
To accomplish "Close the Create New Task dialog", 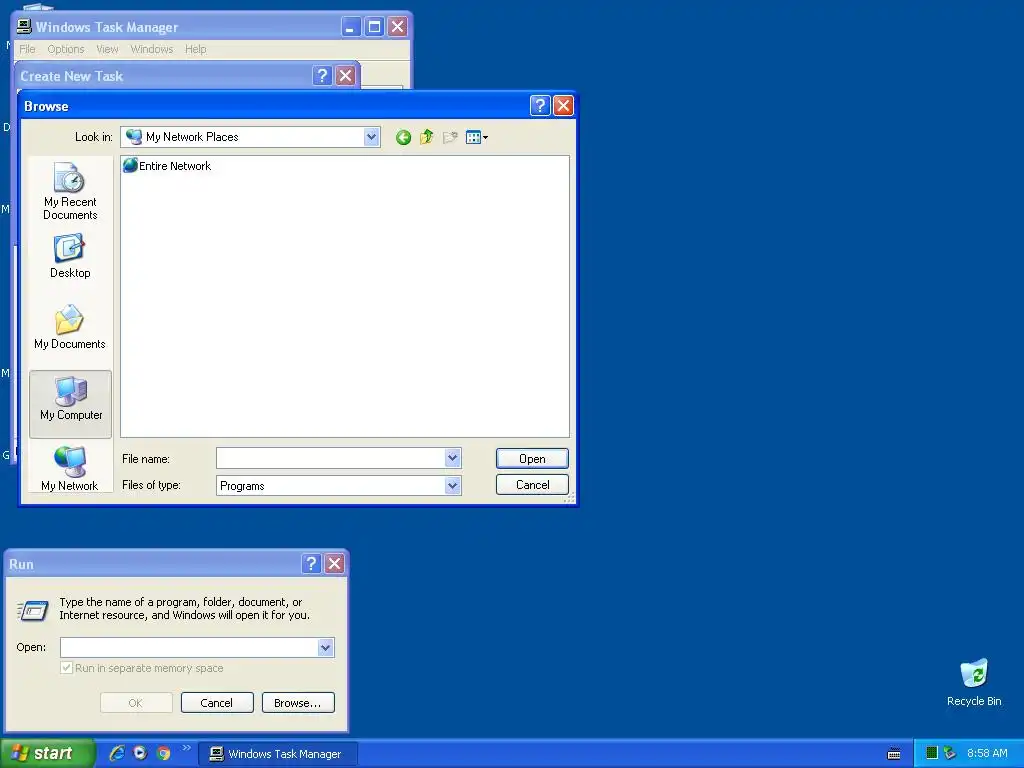I will (345, 76).
